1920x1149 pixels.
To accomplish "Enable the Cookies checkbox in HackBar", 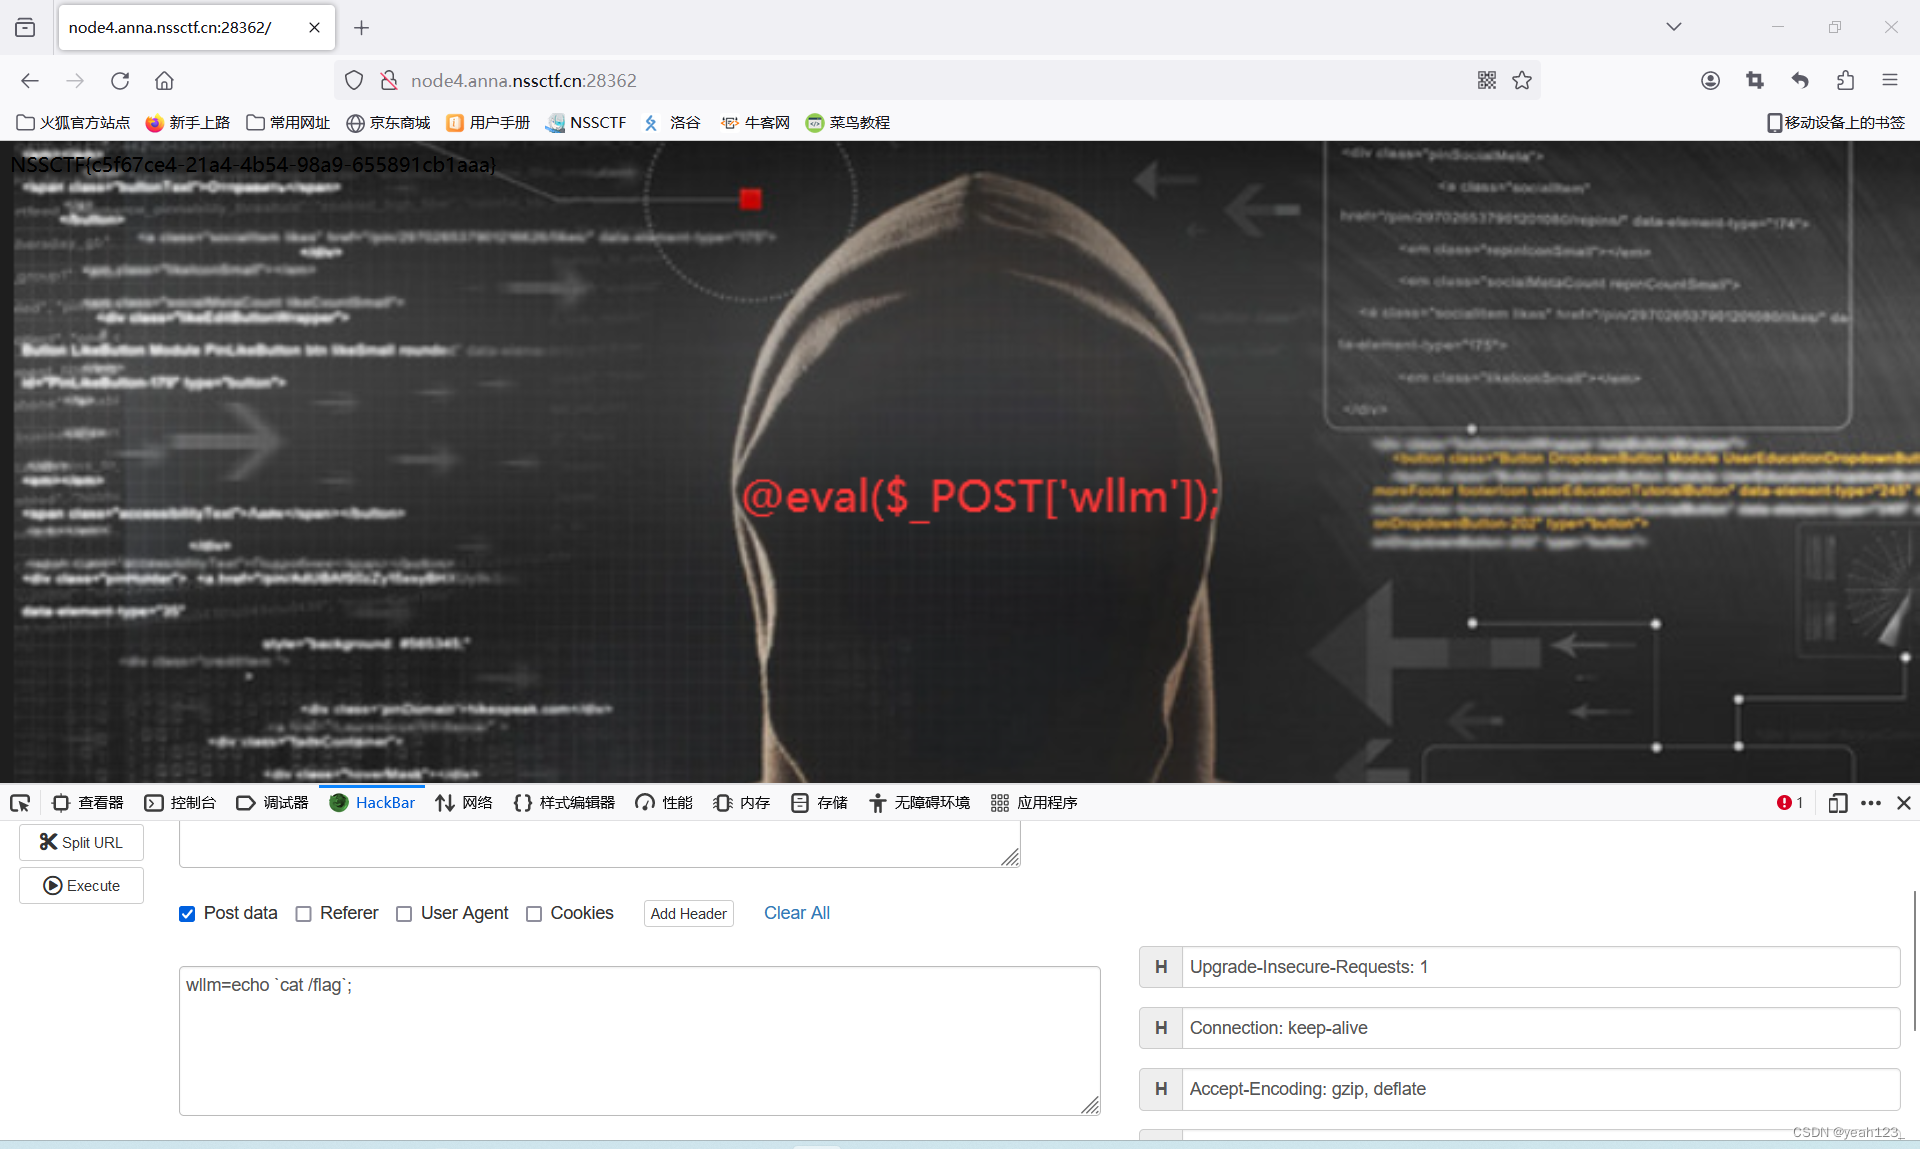I will coord(533,913).
